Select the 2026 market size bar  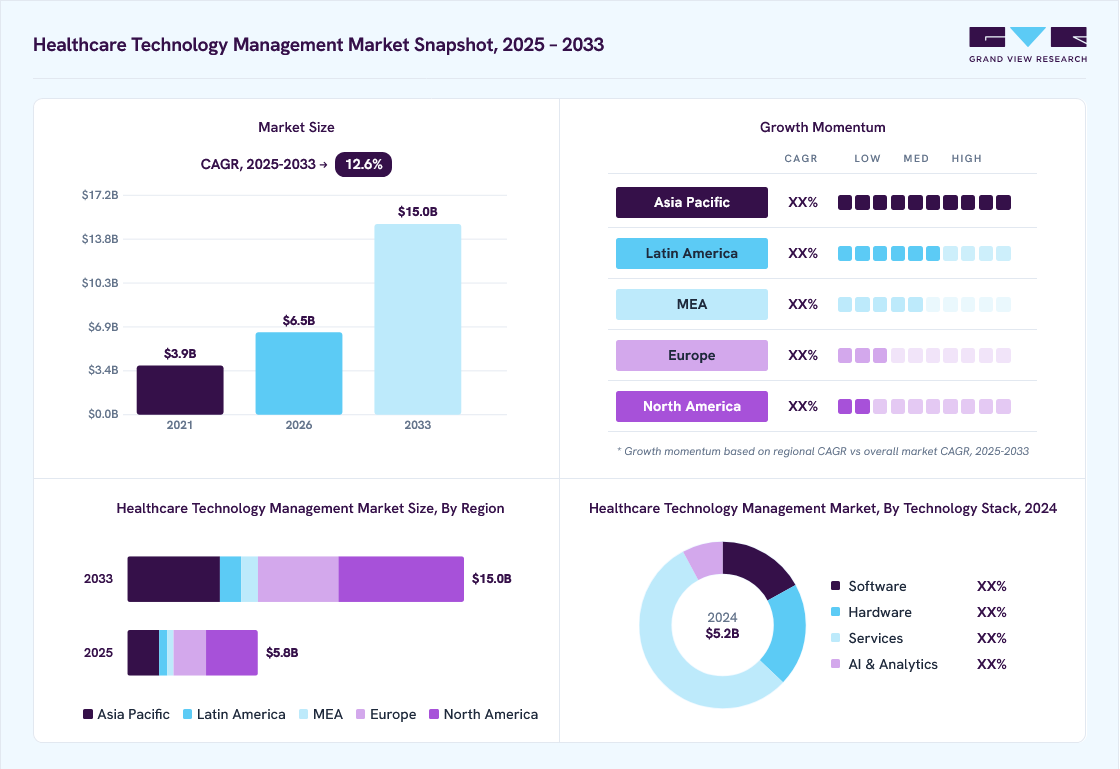point(299,373)
